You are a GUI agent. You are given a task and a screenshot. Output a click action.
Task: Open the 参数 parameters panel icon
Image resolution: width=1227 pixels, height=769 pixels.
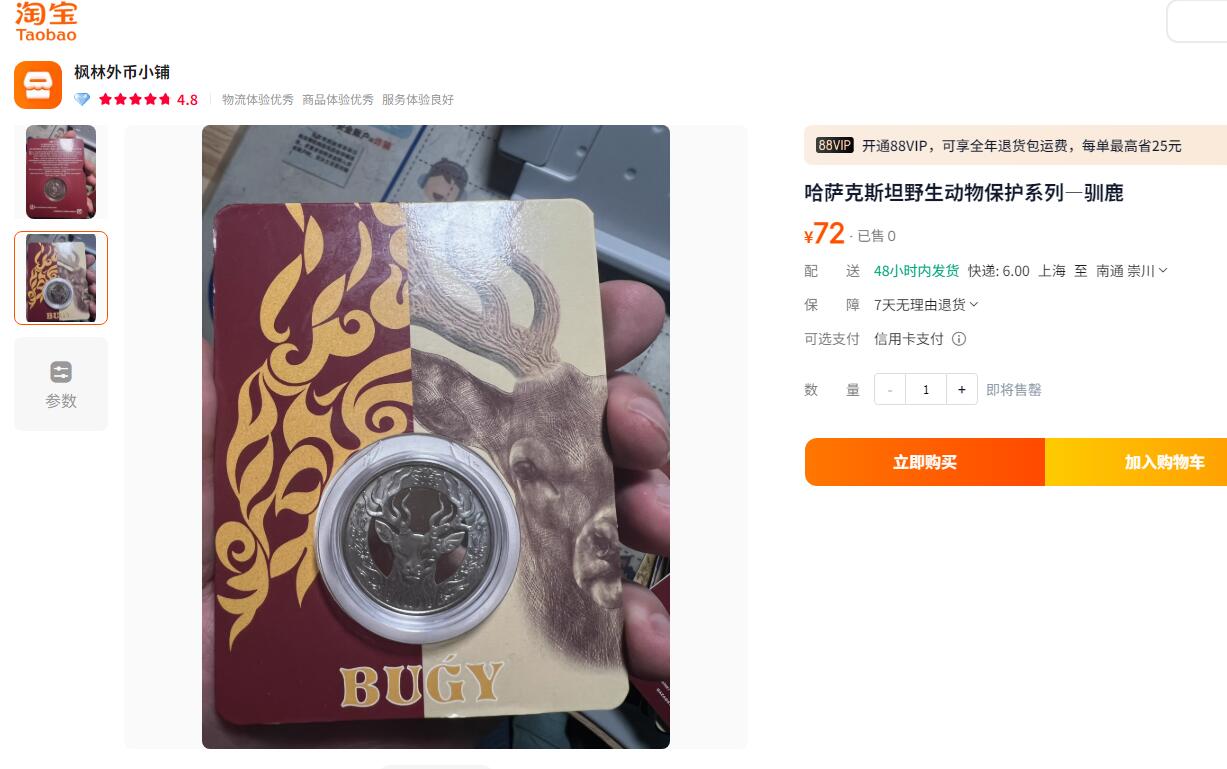tap(61, 384)
